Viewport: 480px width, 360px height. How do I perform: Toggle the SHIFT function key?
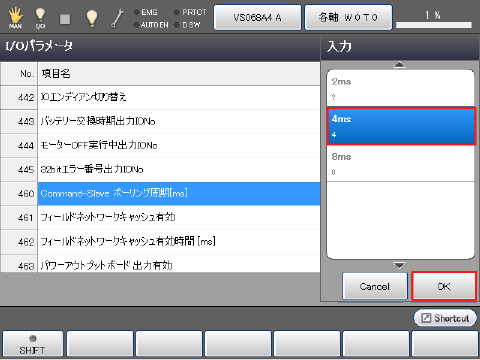click(32, 344)
